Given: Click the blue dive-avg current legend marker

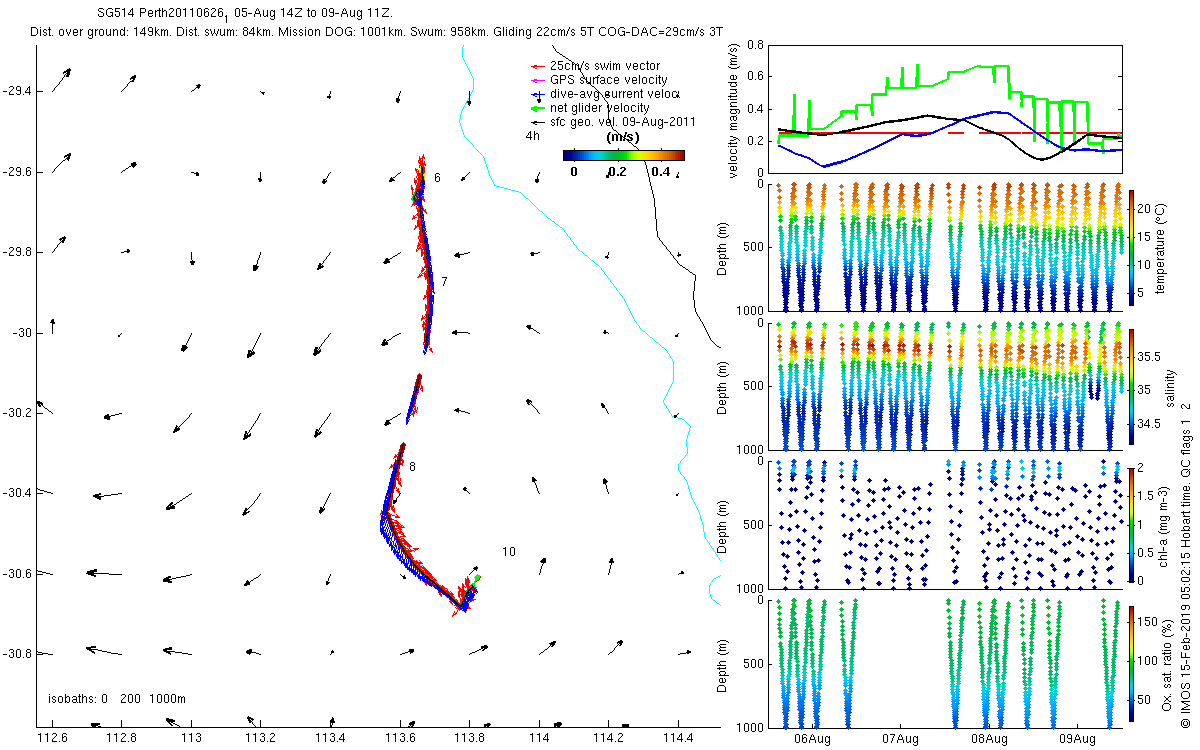Looking at the screenshot, I should coord(538,94).
